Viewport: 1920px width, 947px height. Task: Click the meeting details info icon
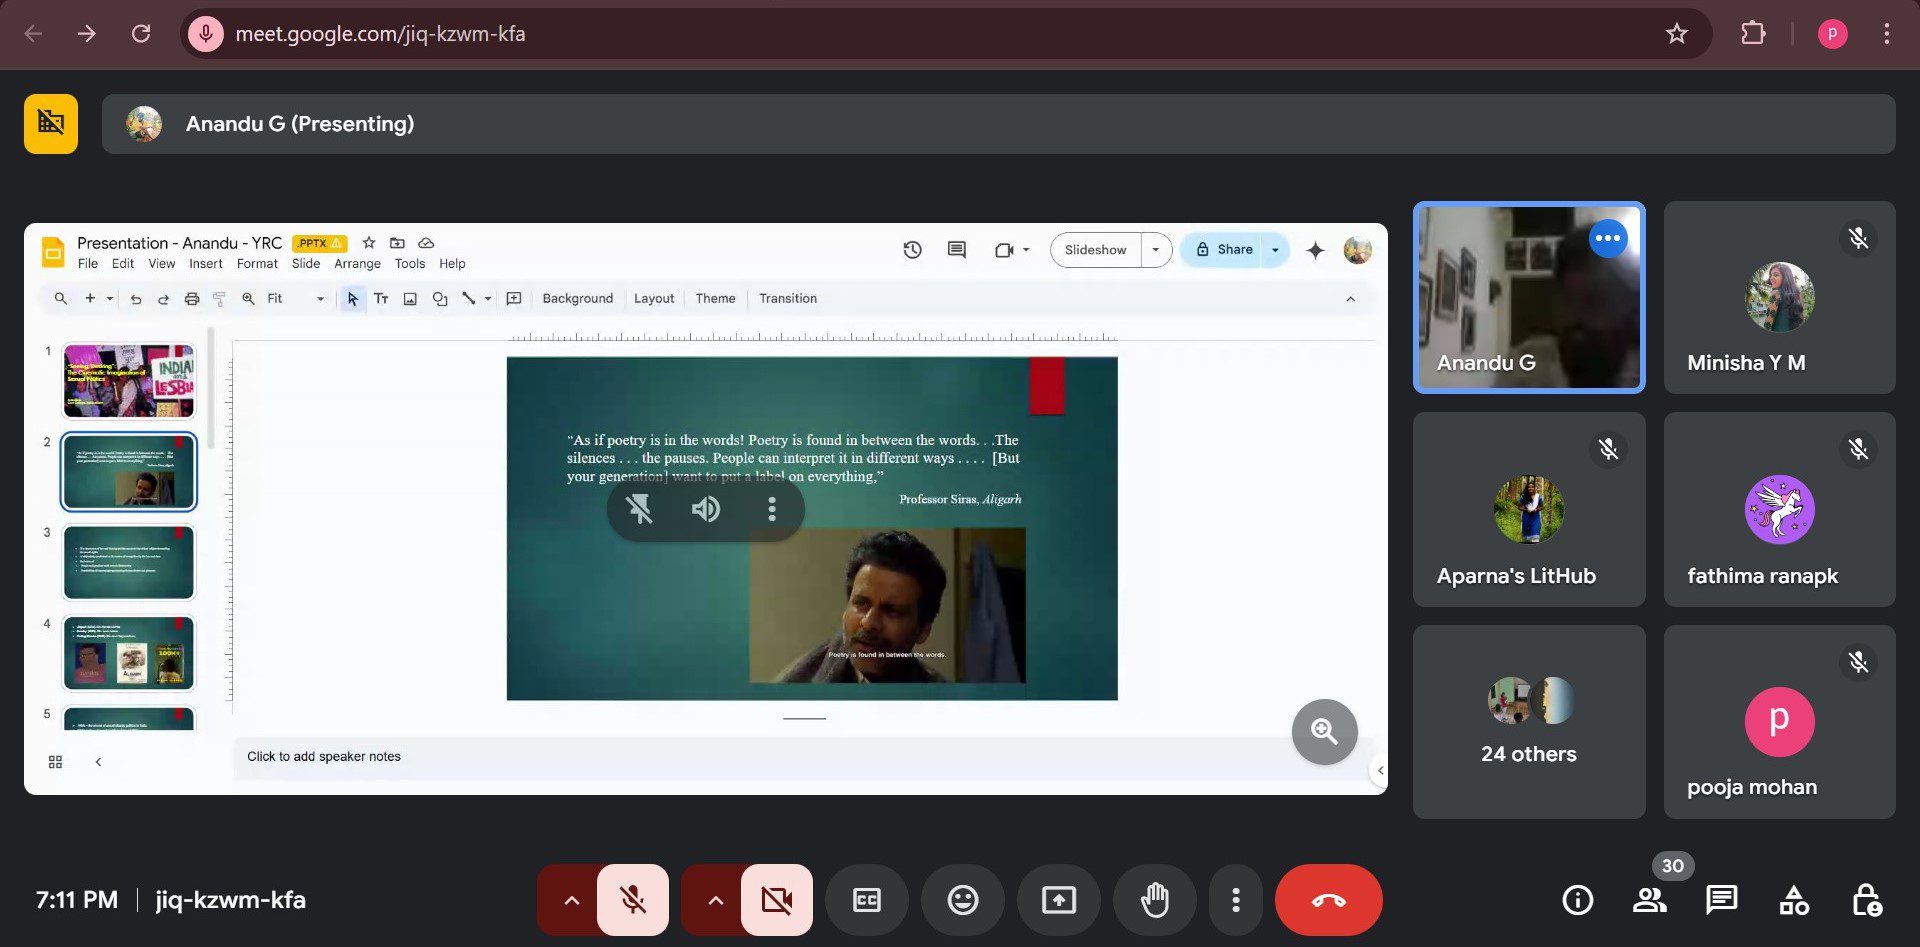[1577, 900]
